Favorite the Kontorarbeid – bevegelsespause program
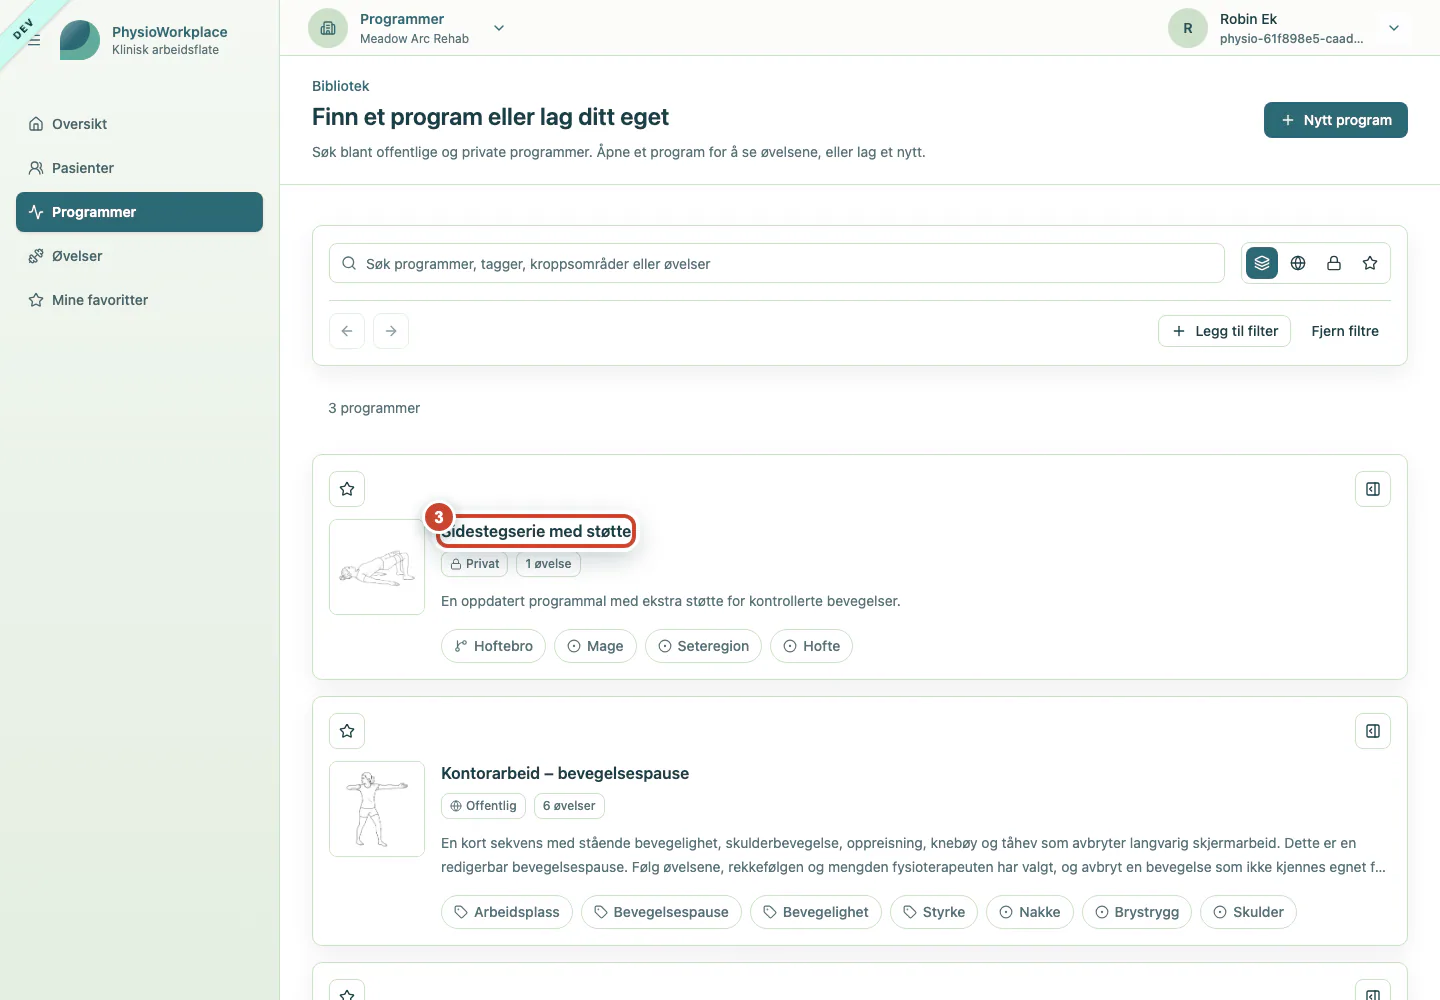This screenshot has height=1000, width=1440. [347, 731]
